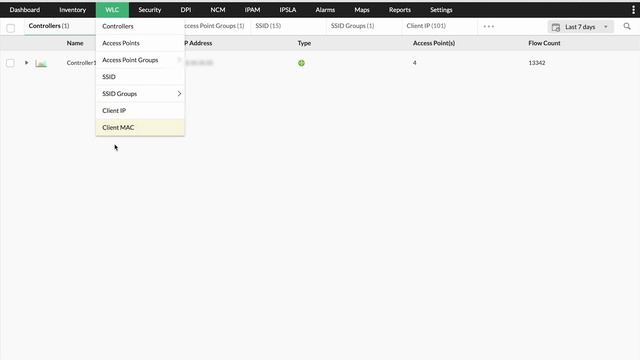Click the Controller1 graph icon

click(x=41, y=63)
